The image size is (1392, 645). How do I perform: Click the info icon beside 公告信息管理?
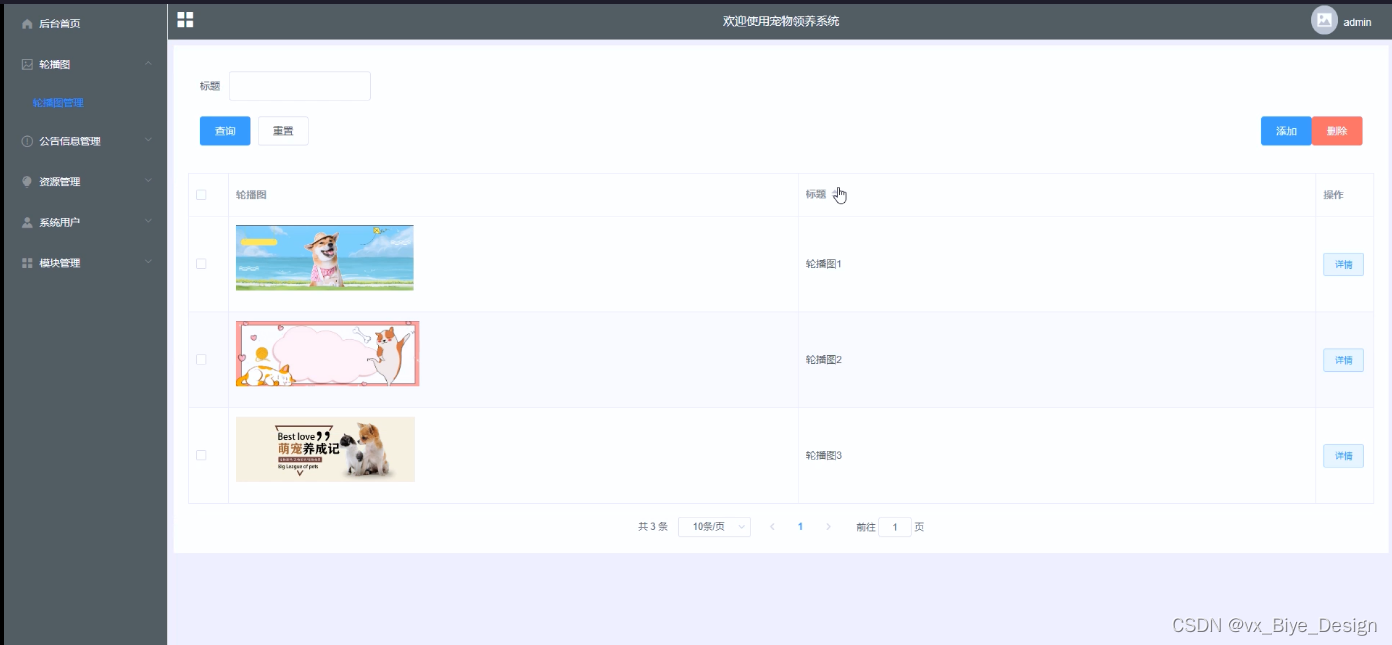coord(27,141)
